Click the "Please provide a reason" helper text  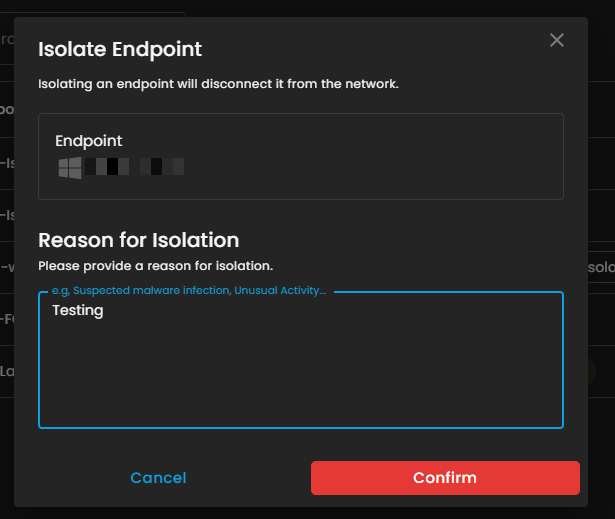point(156,266)
